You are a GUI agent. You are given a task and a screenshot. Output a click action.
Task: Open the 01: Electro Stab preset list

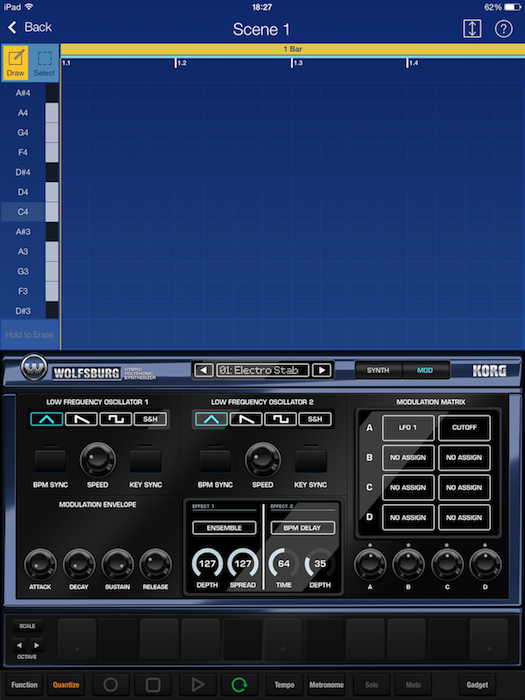pos(262,370)
